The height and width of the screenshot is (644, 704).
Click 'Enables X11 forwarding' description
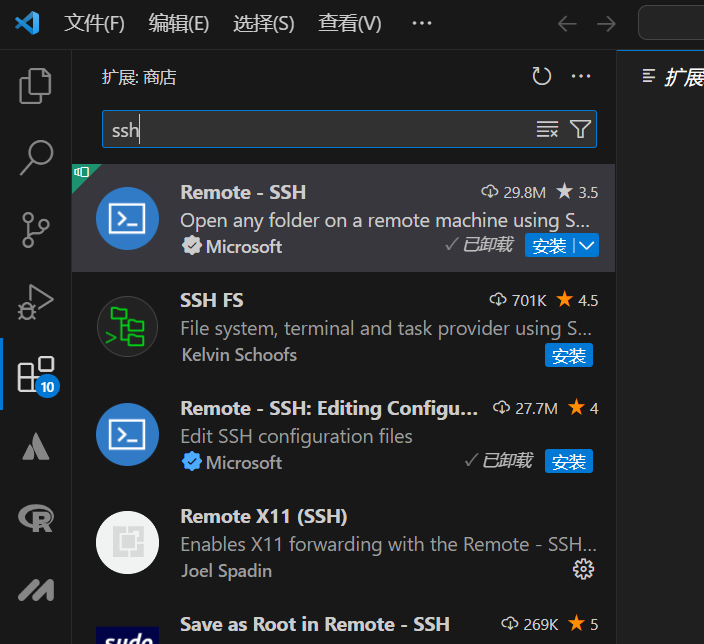point(388,544)
